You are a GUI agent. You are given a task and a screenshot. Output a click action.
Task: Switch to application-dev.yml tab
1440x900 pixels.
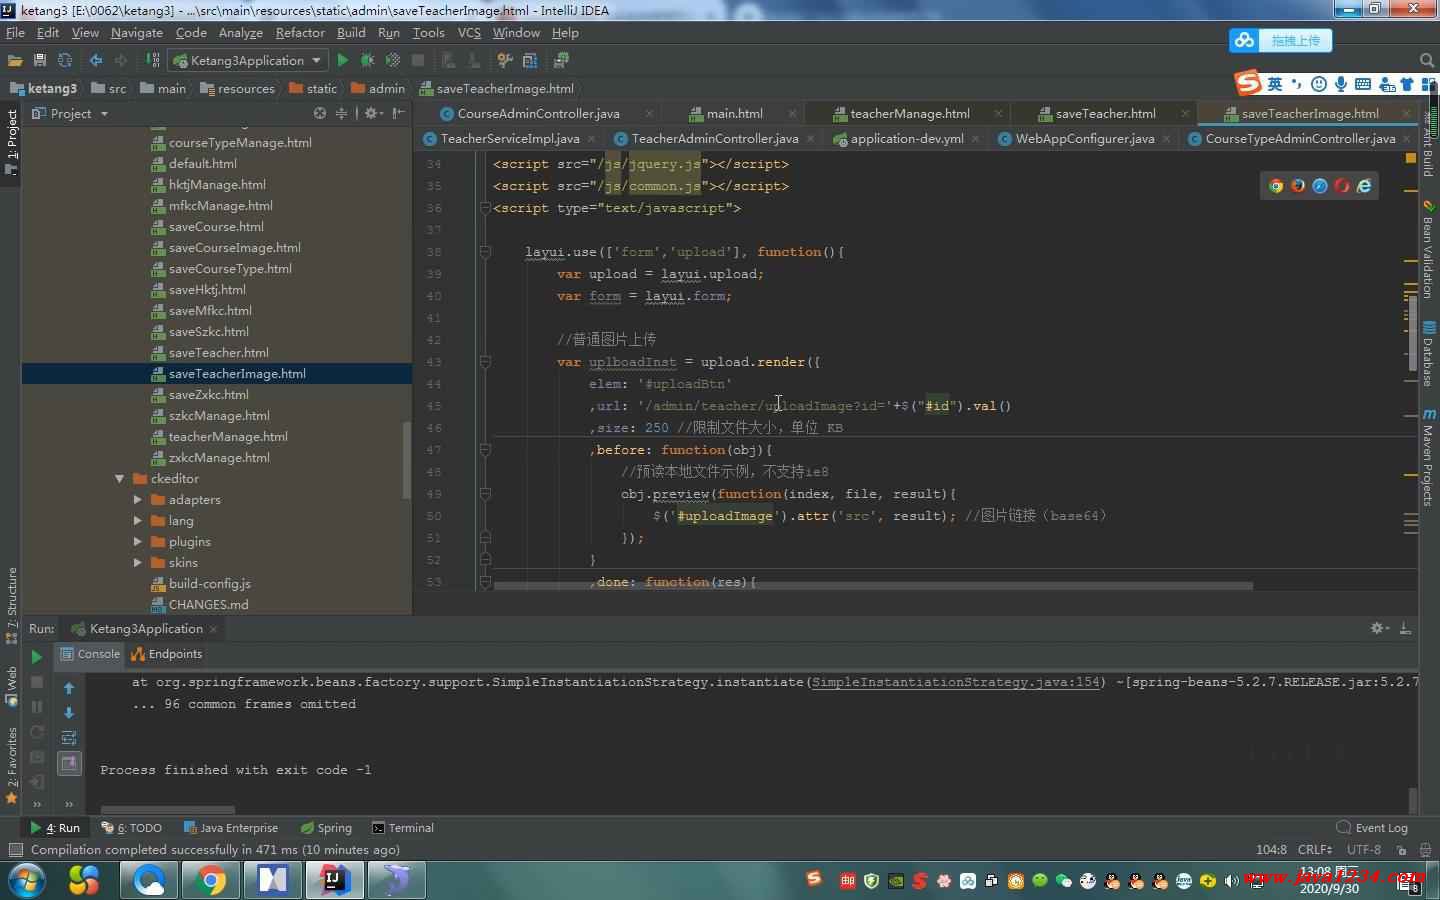point(906,138)
